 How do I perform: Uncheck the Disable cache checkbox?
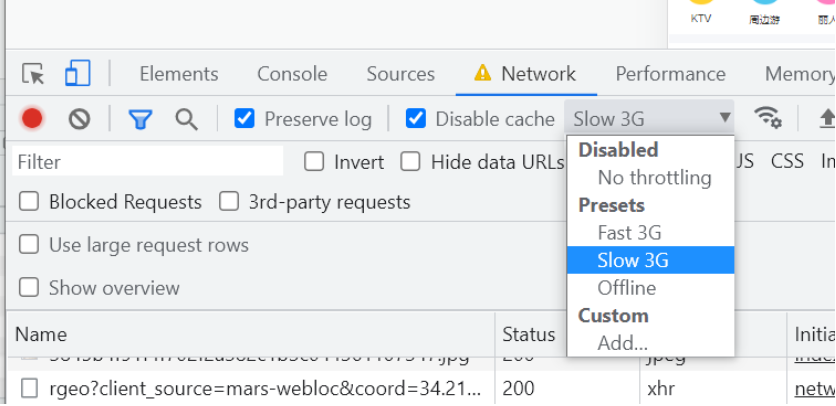416,119
